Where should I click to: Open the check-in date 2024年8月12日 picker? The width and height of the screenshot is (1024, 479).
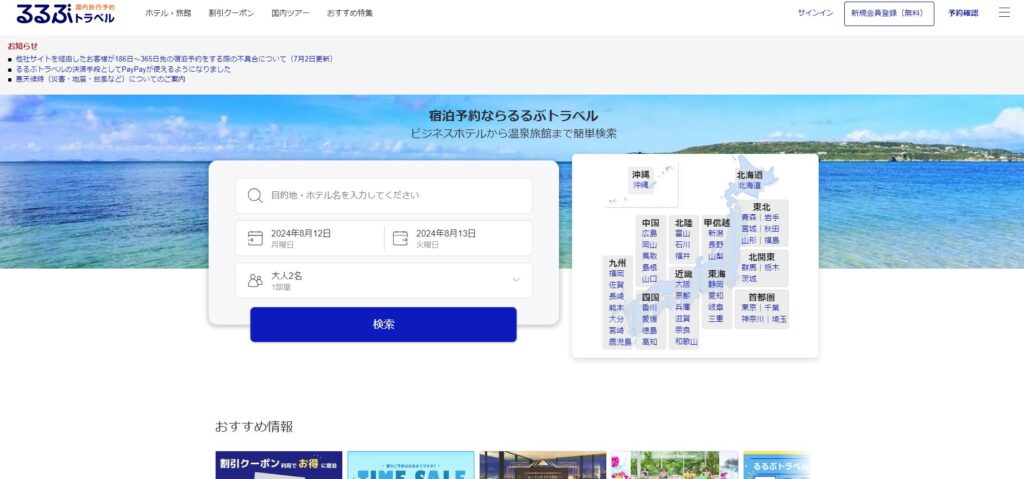pyautogui.click(x=310, y=238)
